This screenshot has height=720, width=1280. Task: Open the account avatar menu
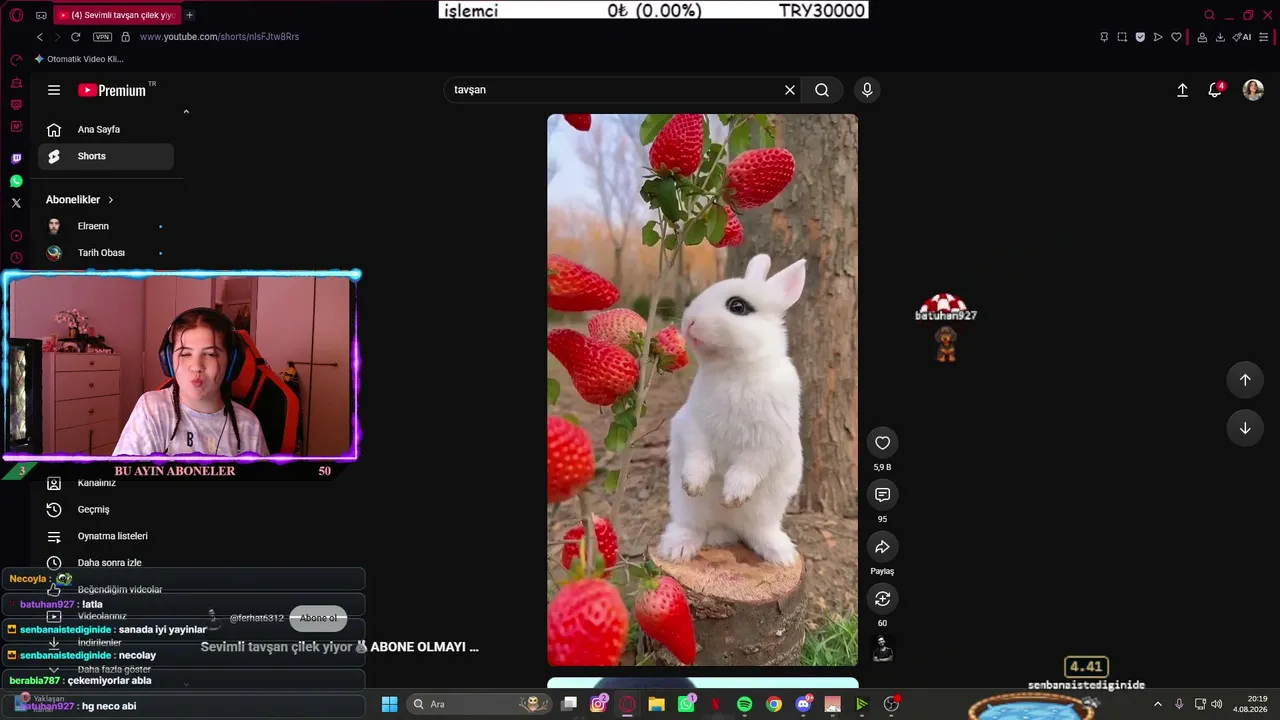(x=1253, y=90)
